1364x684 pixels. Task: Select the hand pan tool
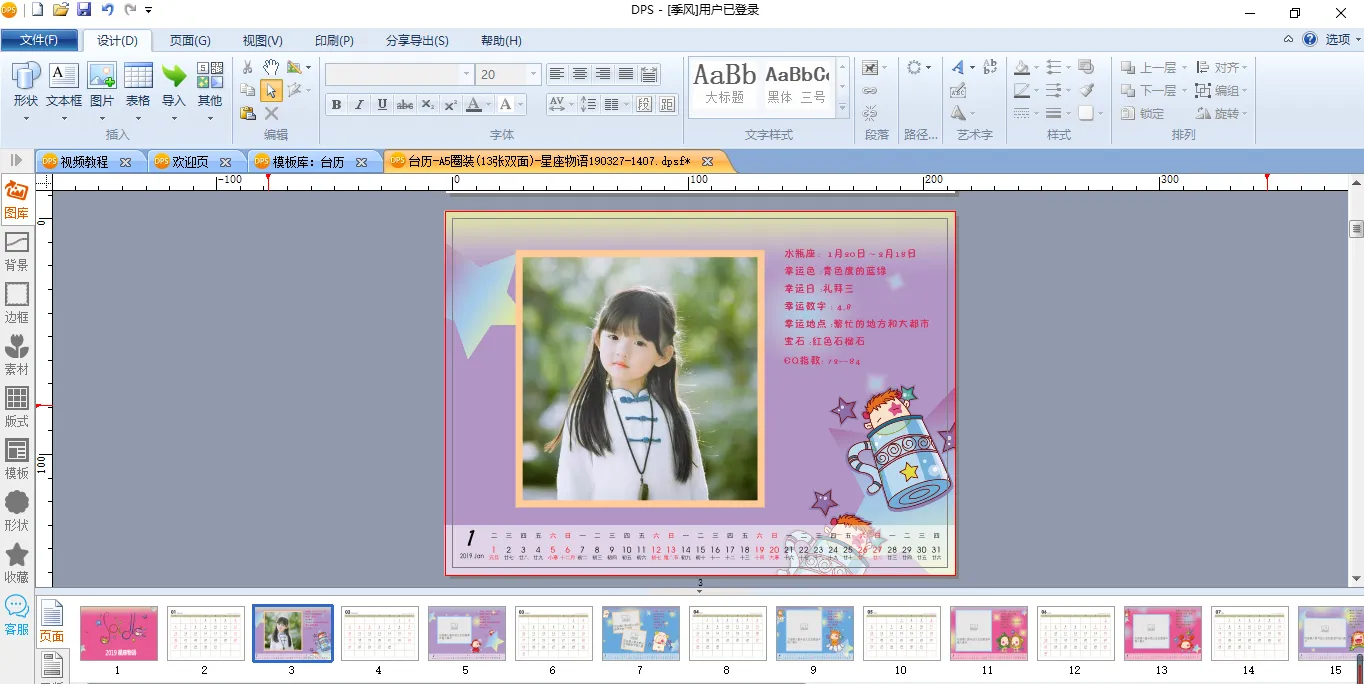(271, 67)
